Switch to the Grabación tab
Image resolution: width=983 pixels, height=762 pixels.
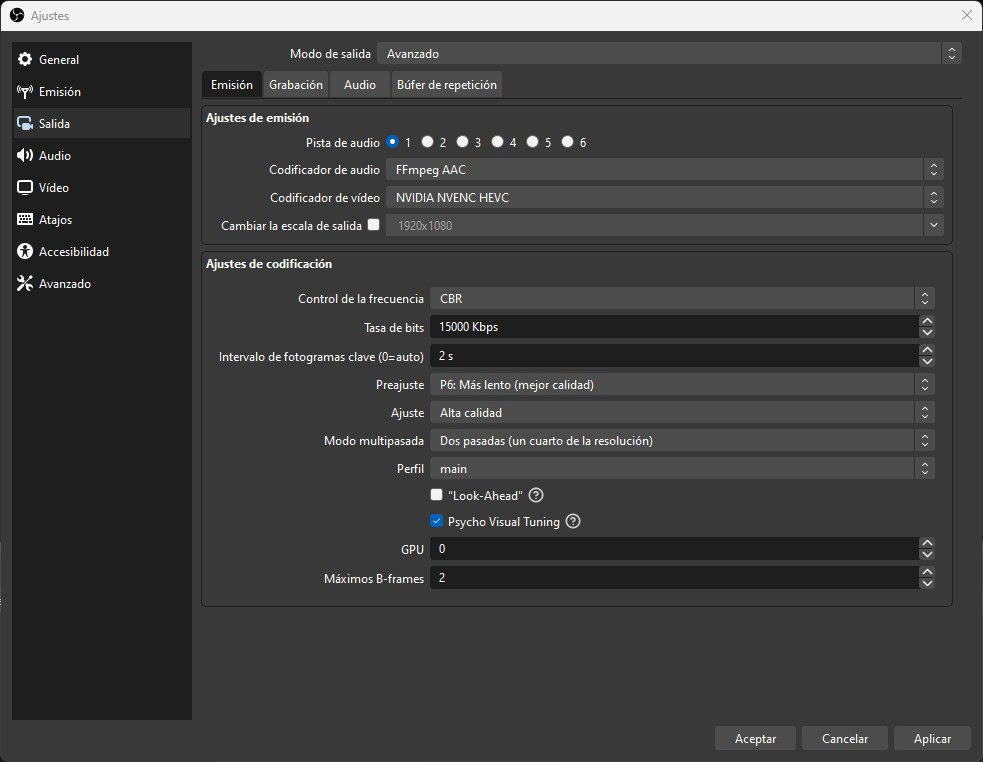296,85
